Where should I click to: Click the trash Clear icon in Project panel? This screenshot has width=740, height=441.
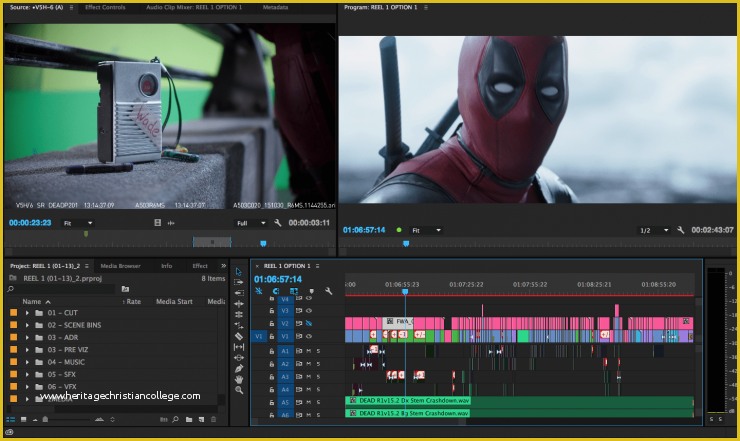213,419
